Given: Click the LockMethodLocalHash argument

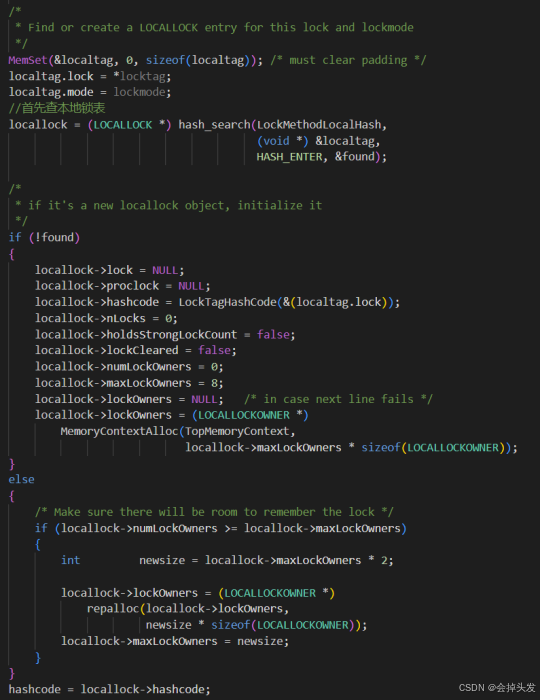Looking at the screenshot, I should 319,125.
